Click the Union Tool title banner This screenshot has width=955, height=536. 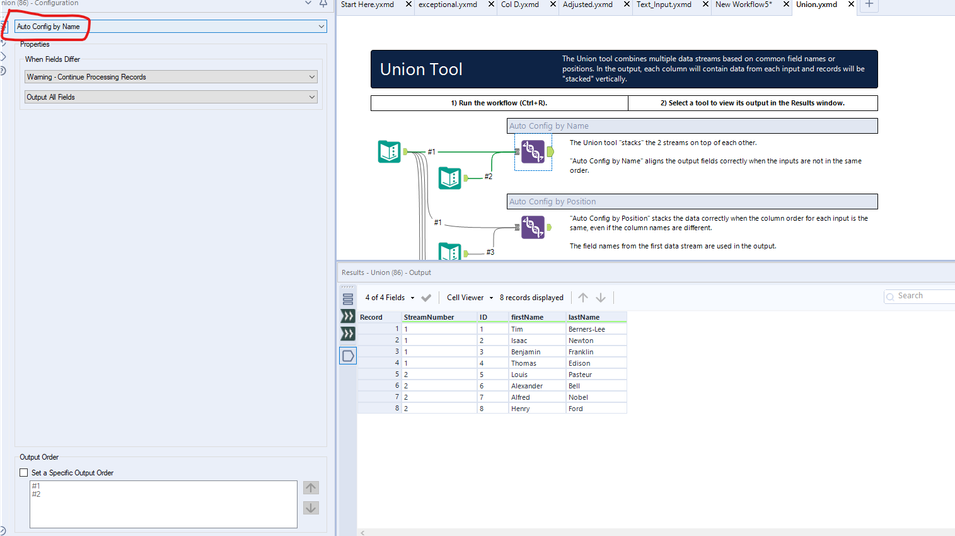pyautogui.click(x=624, y=69)
